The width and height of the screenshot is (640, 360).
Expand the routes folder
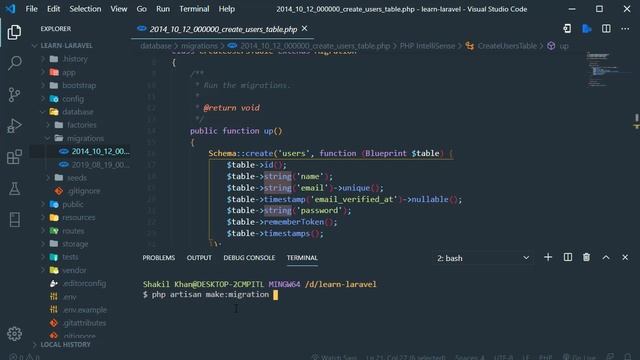[73, 231]
